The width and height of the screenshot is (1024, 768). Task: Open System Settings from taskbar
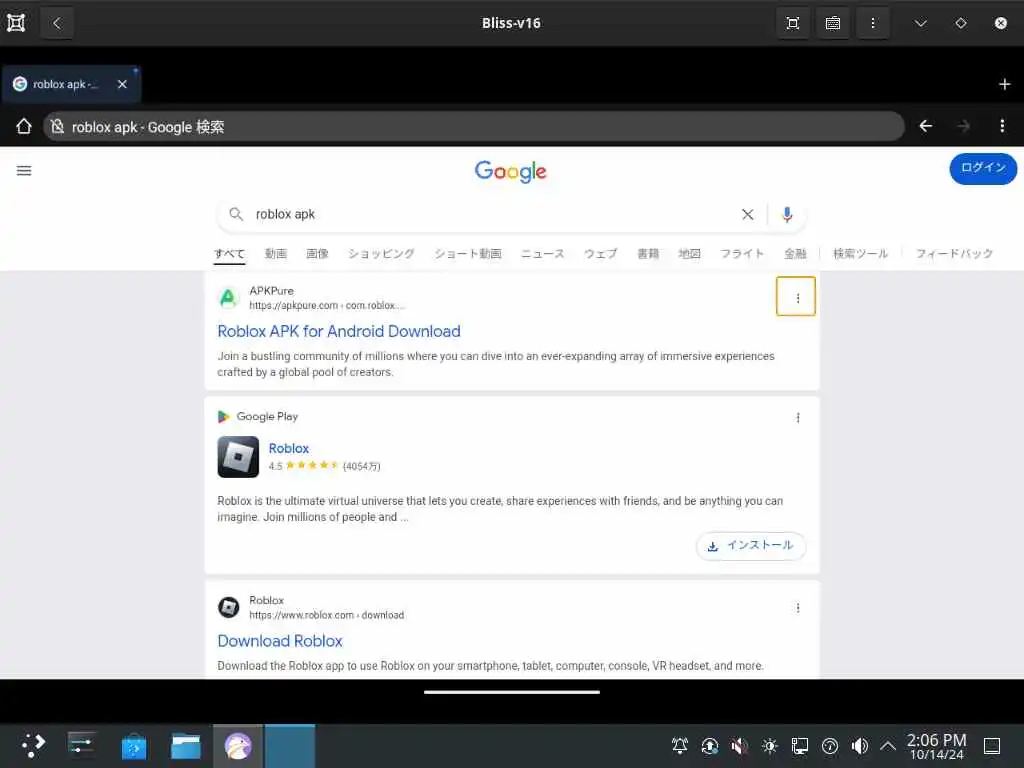tap(81, 746)
